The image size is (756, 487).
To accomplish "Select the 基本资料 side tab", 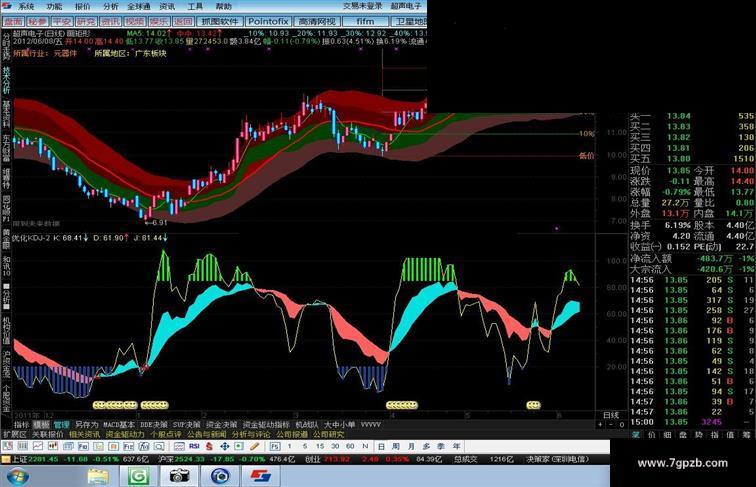I will tap(6, 114).
